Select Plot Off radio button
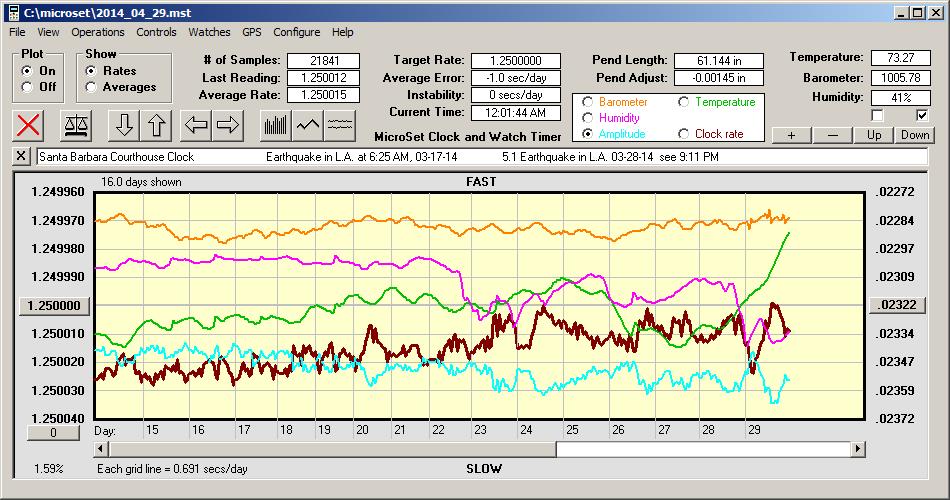The height and width of the screenshot is (500, 950). coord(27,87)
